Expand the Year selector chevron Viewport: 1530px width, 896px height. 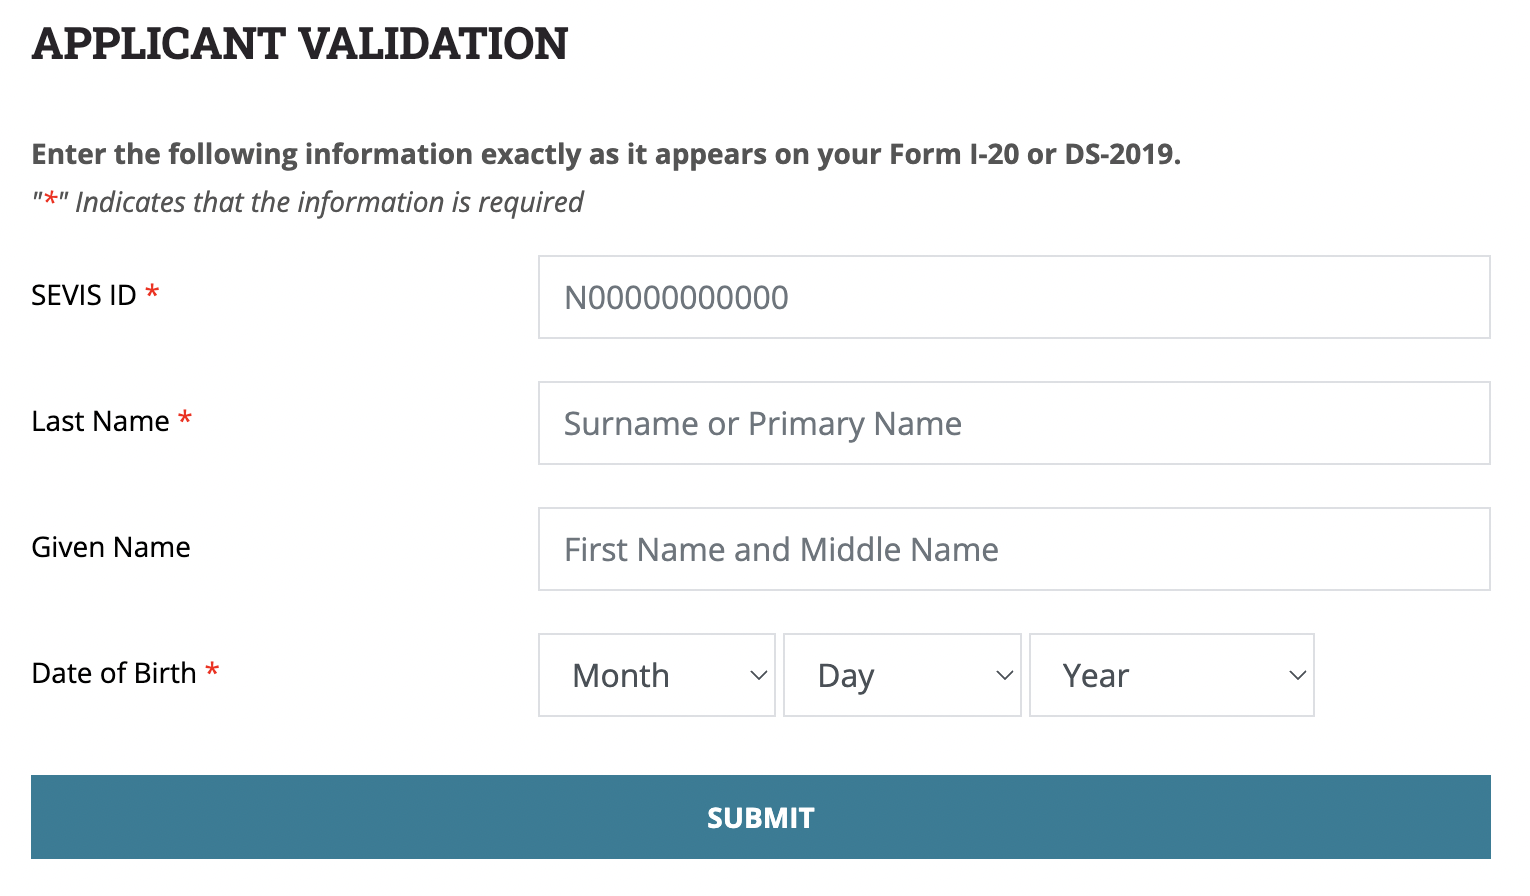(1297, 675)
